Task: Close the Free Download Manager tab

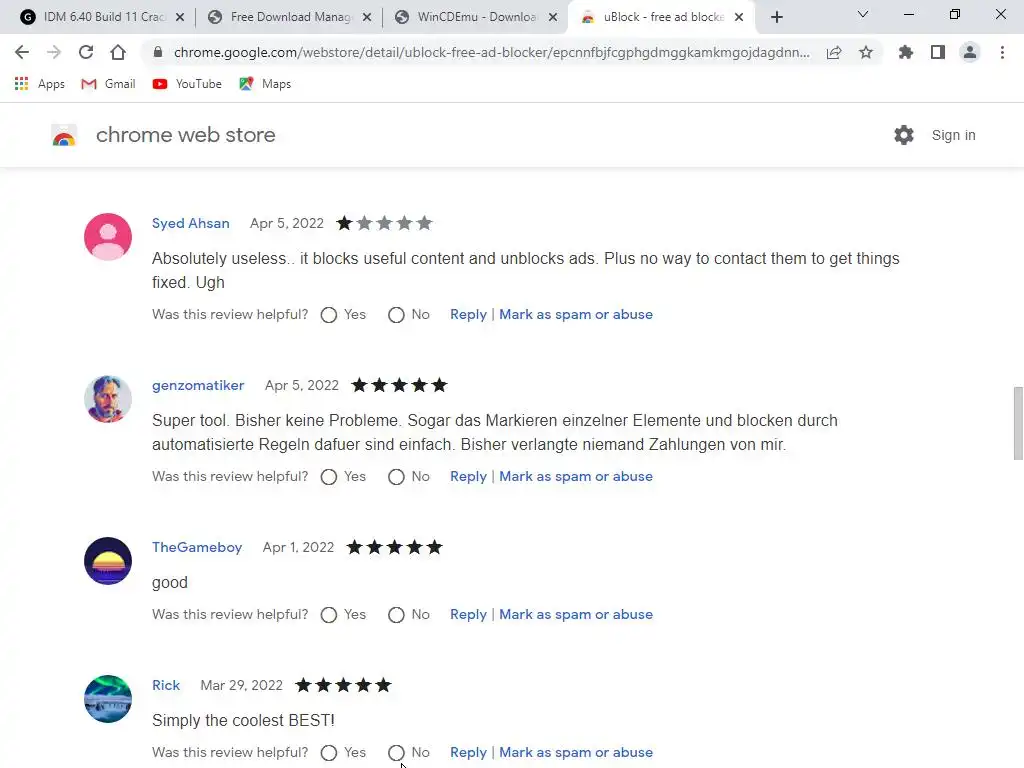Action: 367,18
